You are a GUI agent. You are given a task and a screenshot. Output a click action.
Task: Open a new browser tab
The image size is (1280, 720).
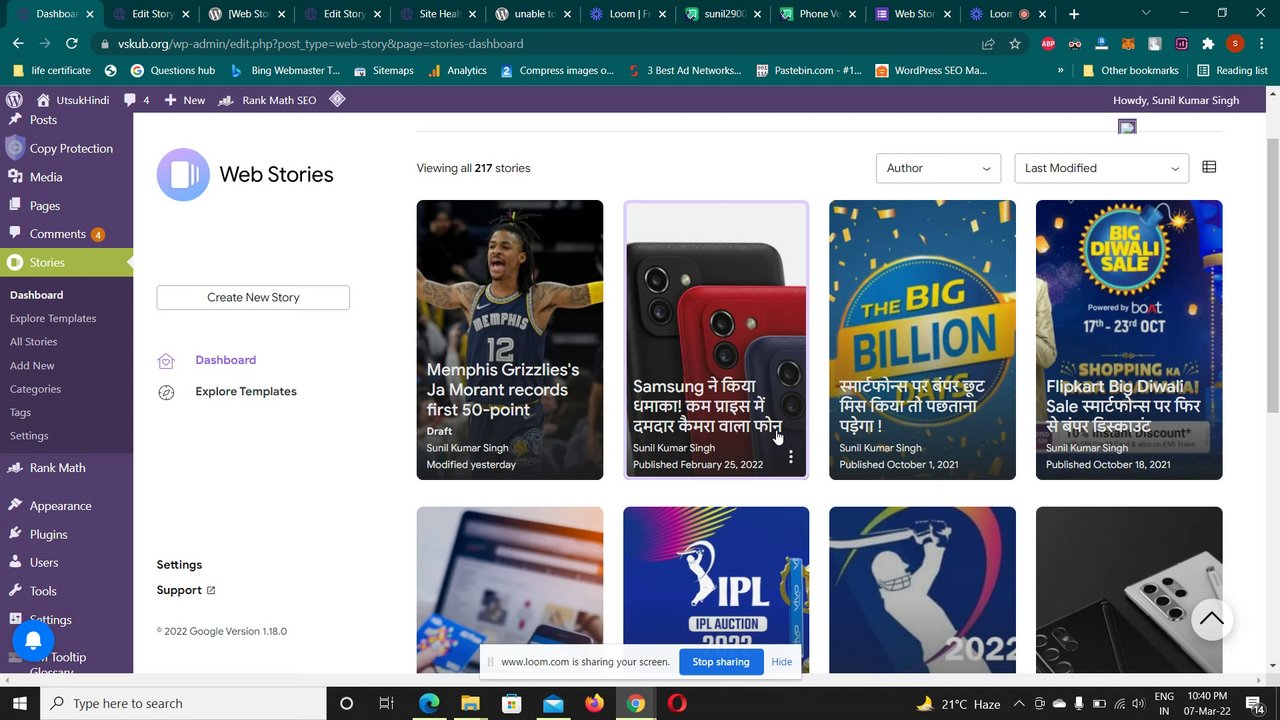[x=1074, y=14]
